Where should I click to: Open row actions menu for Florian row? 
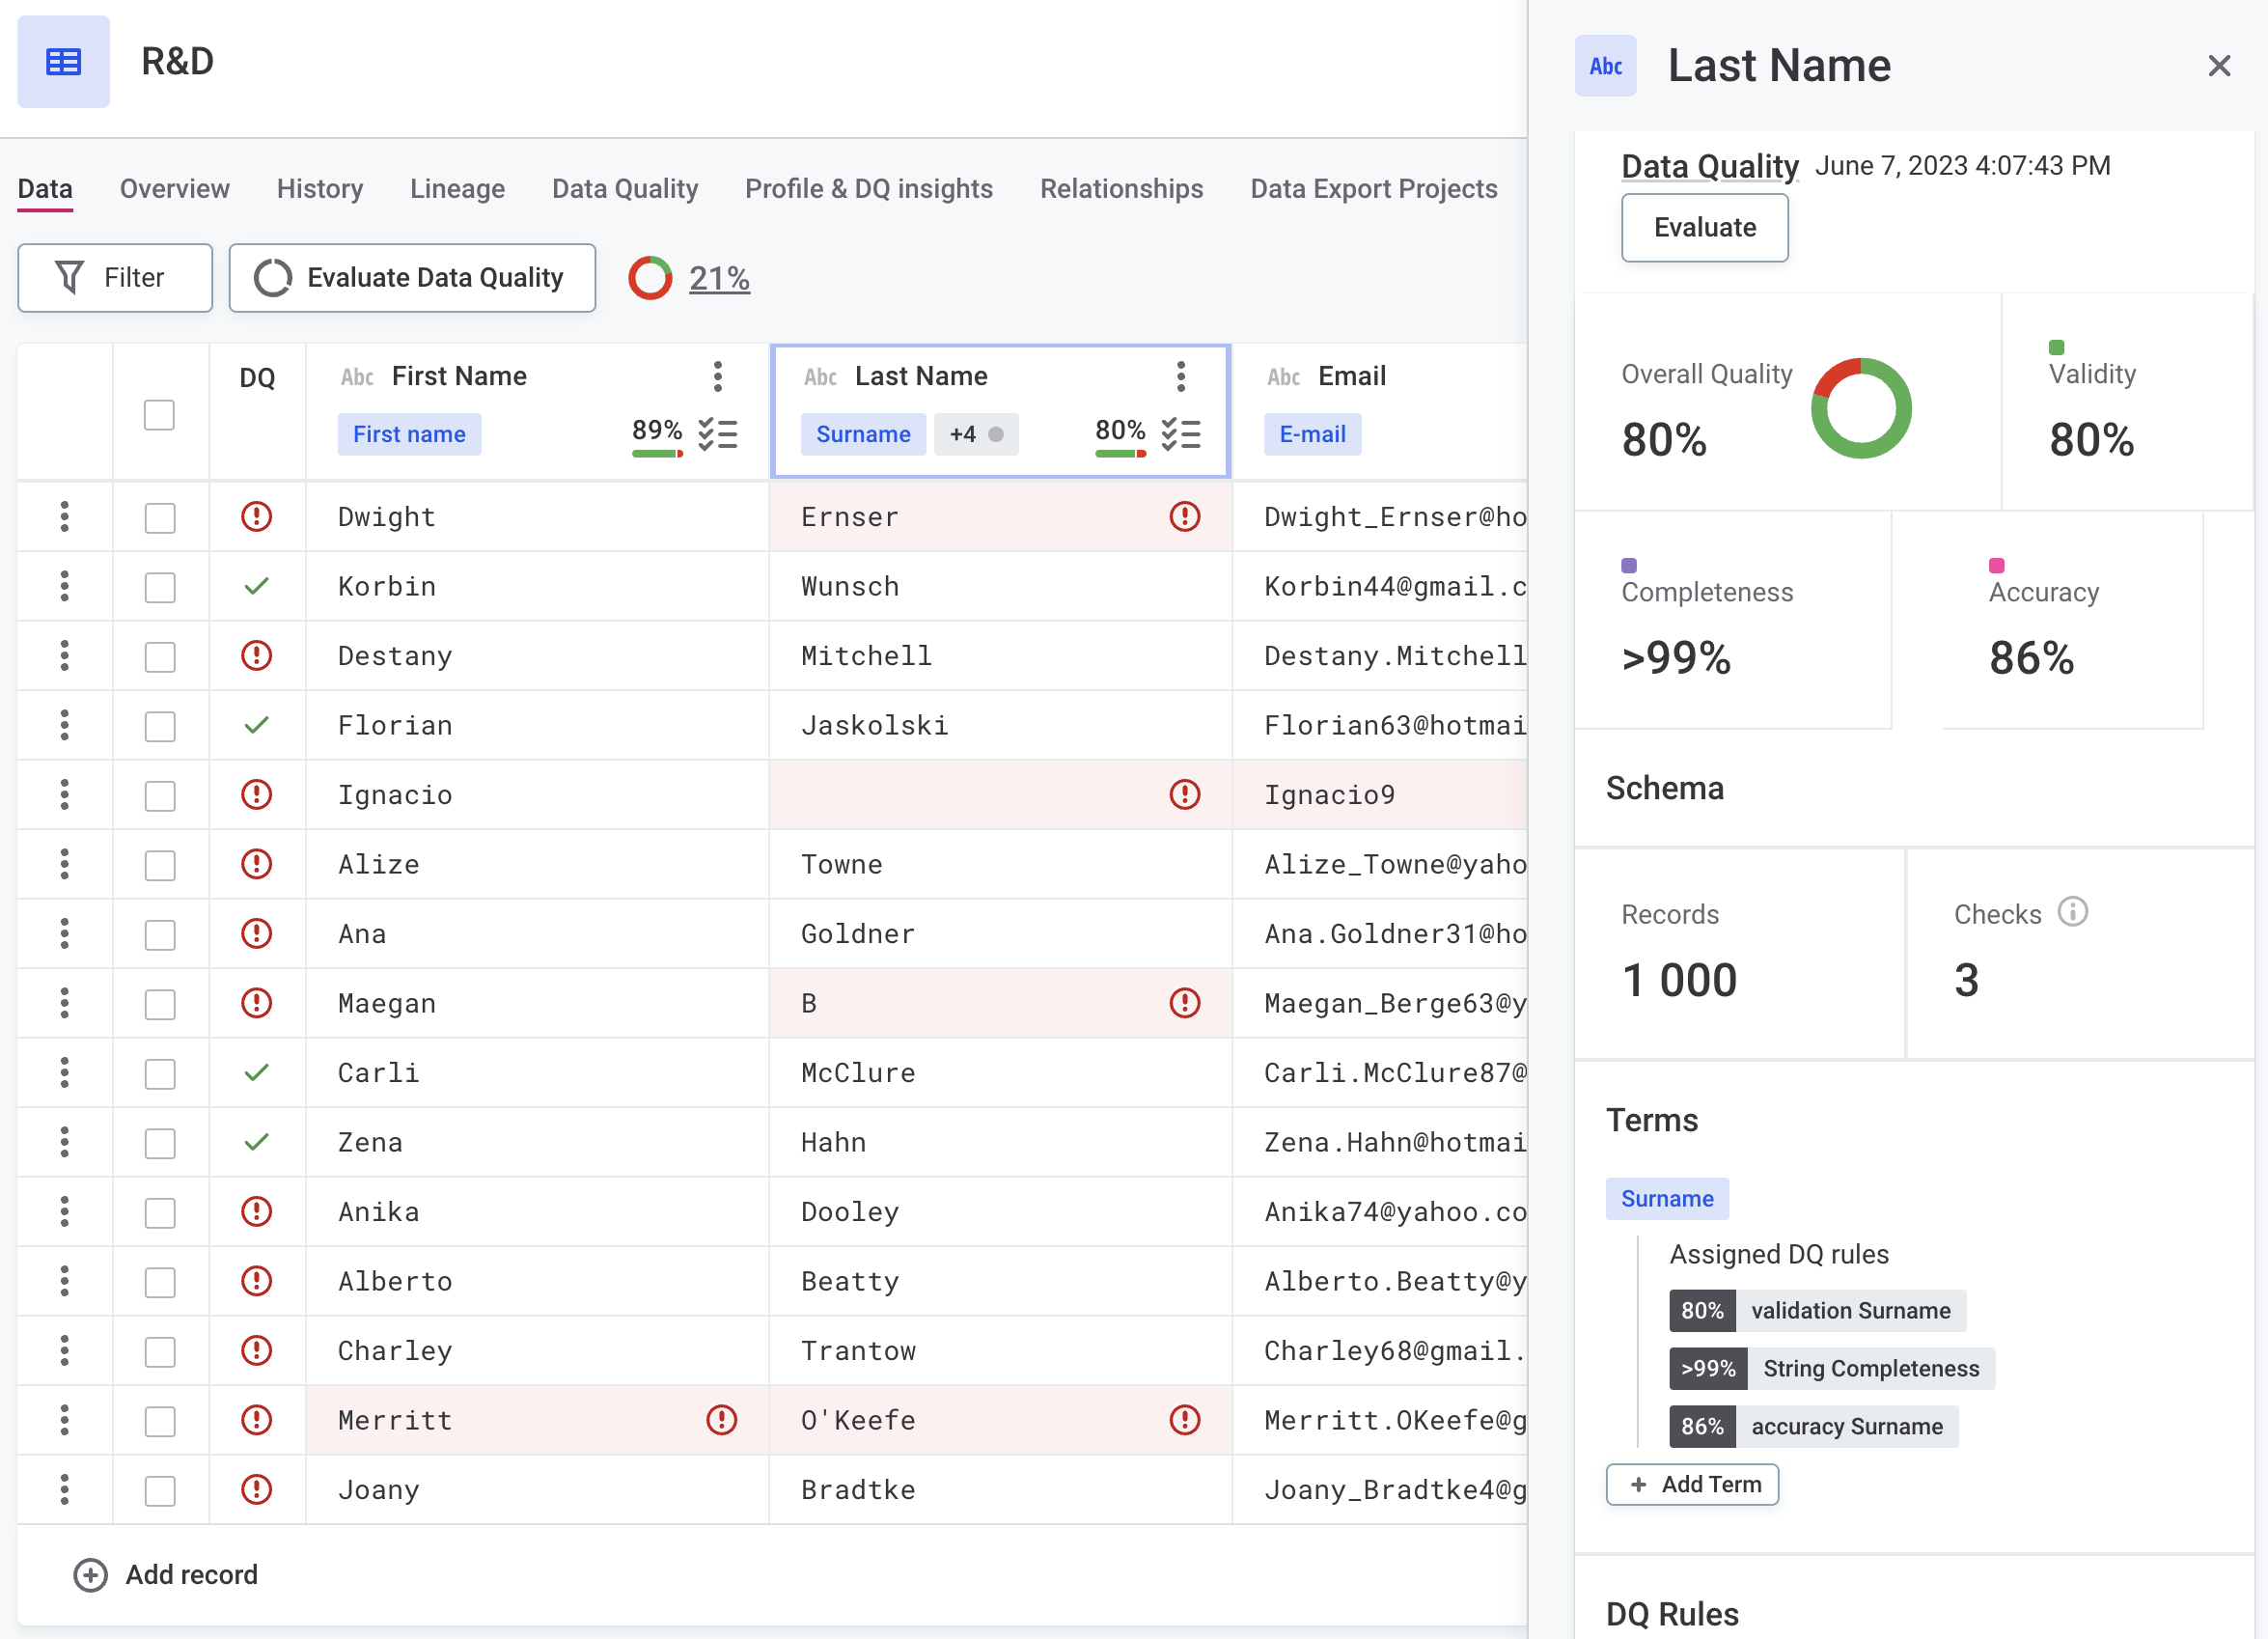65,725
